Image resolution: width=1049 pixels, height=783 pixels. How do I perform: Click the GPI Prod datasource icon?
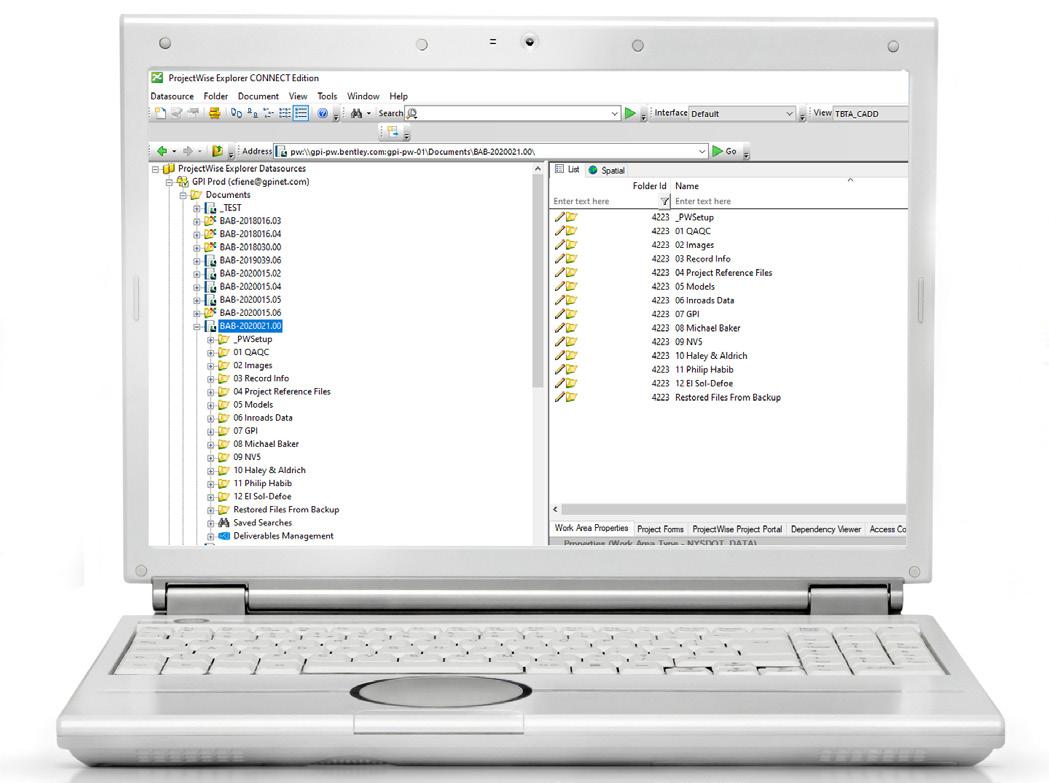182,181
